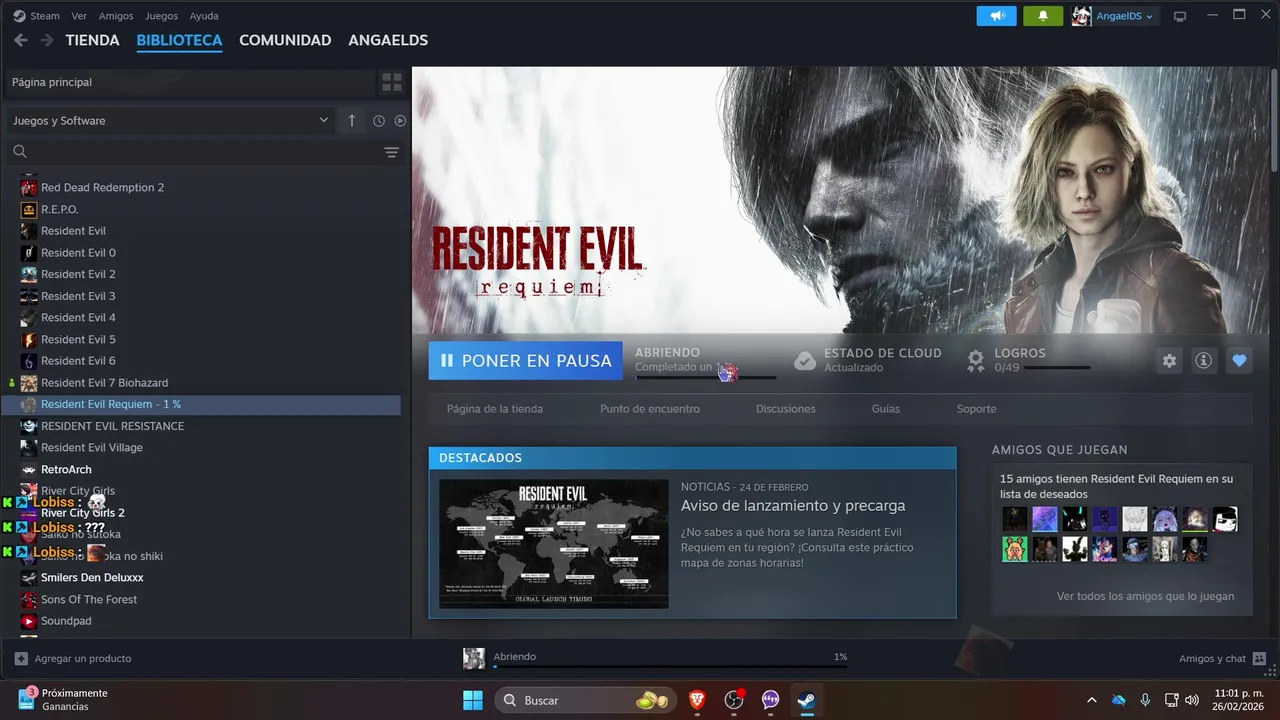Open the Discusiones link
This screenshot has height=720, width=1280.
point(786,409)
